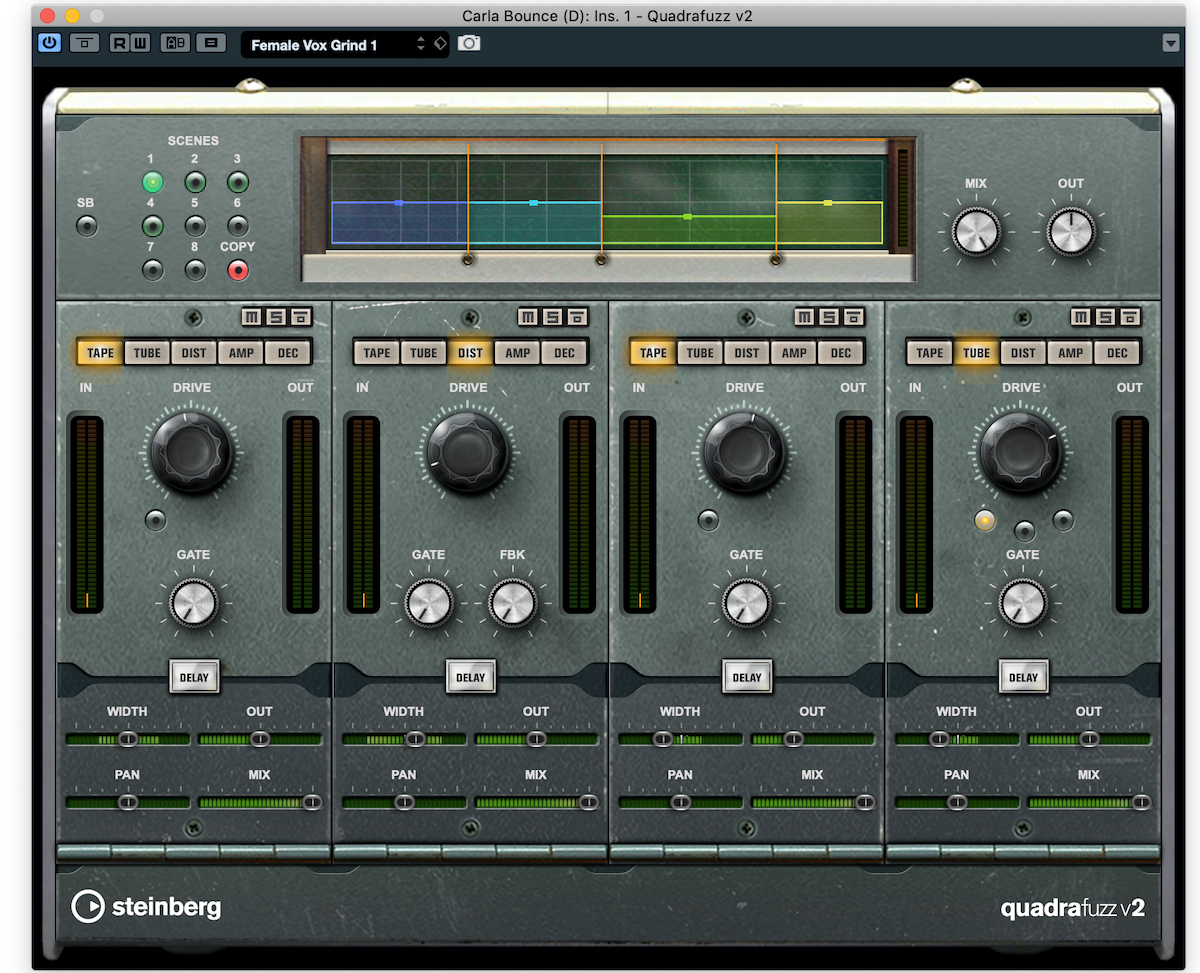The width and height of the screenshot is (1200, 973).
Task: Mute band 4 with its M button
Action: click(1081, 317)
